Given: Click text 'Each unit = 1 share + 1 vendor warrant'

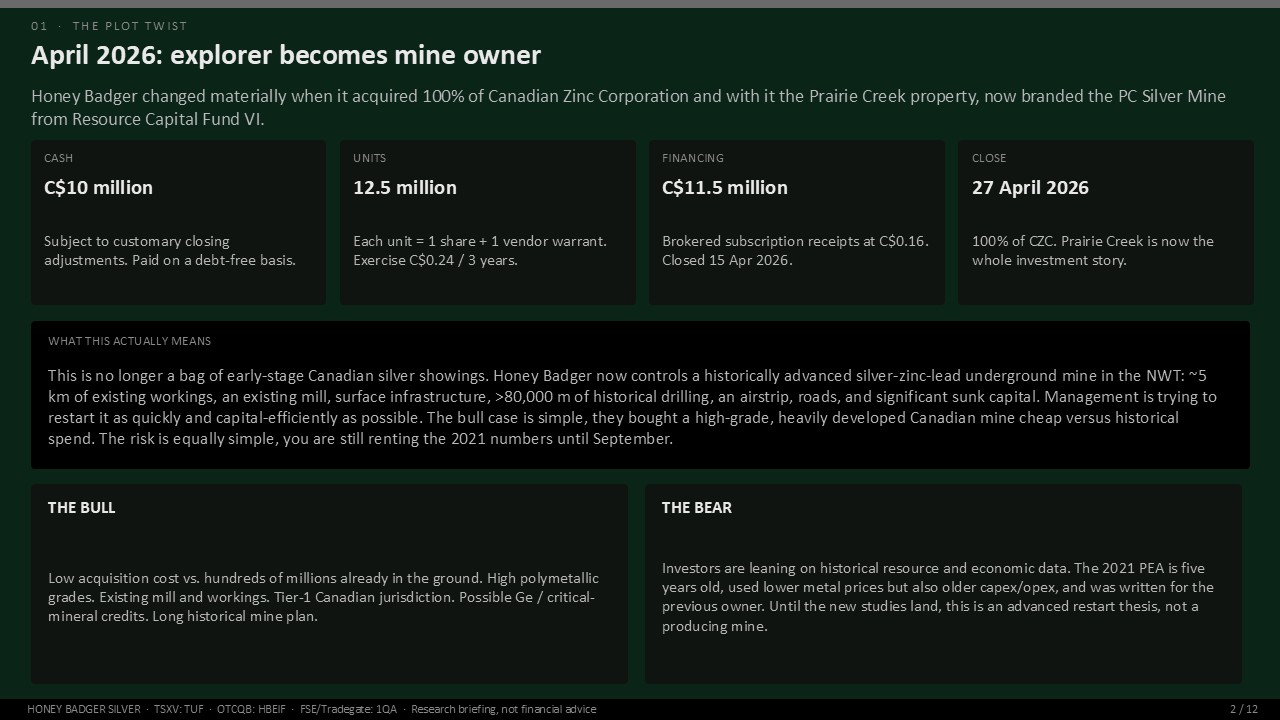Looking at the screenshot, I should pos(480,250).
